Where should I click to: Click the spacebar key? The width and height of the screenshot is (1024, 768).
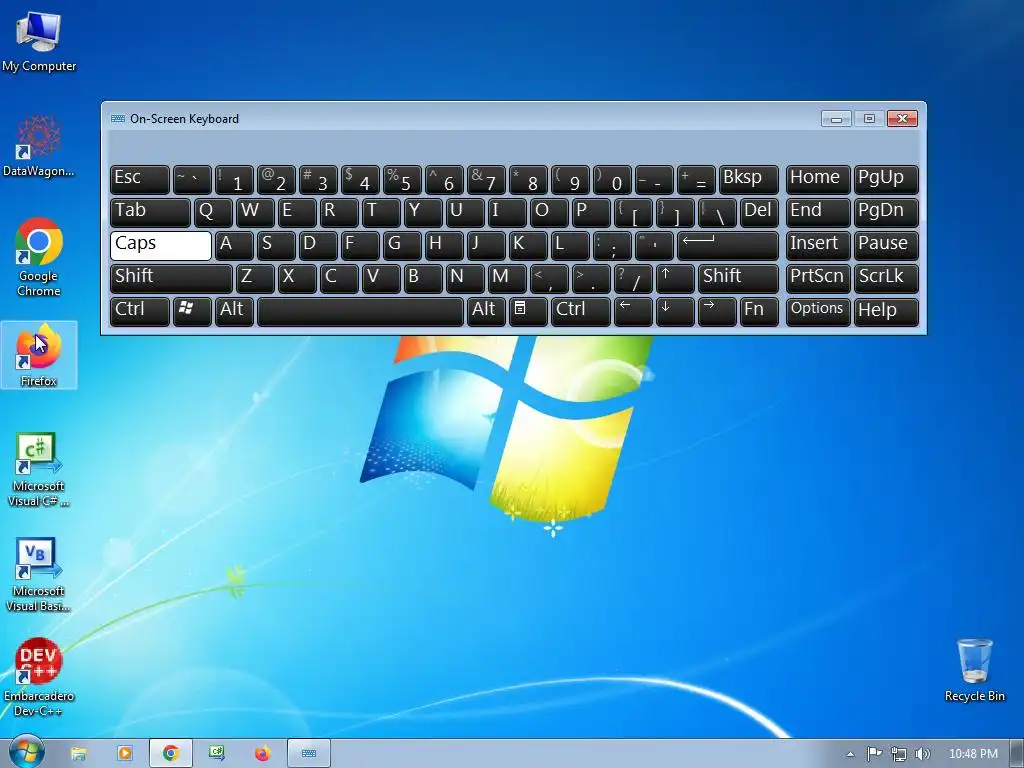[x=360, y=312]
